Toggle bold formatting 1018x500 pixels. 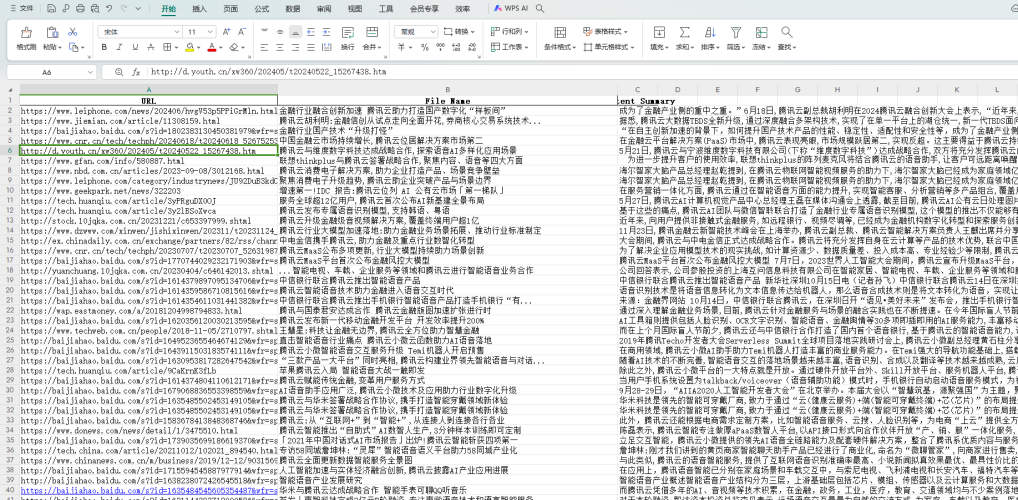click(105, 47)
